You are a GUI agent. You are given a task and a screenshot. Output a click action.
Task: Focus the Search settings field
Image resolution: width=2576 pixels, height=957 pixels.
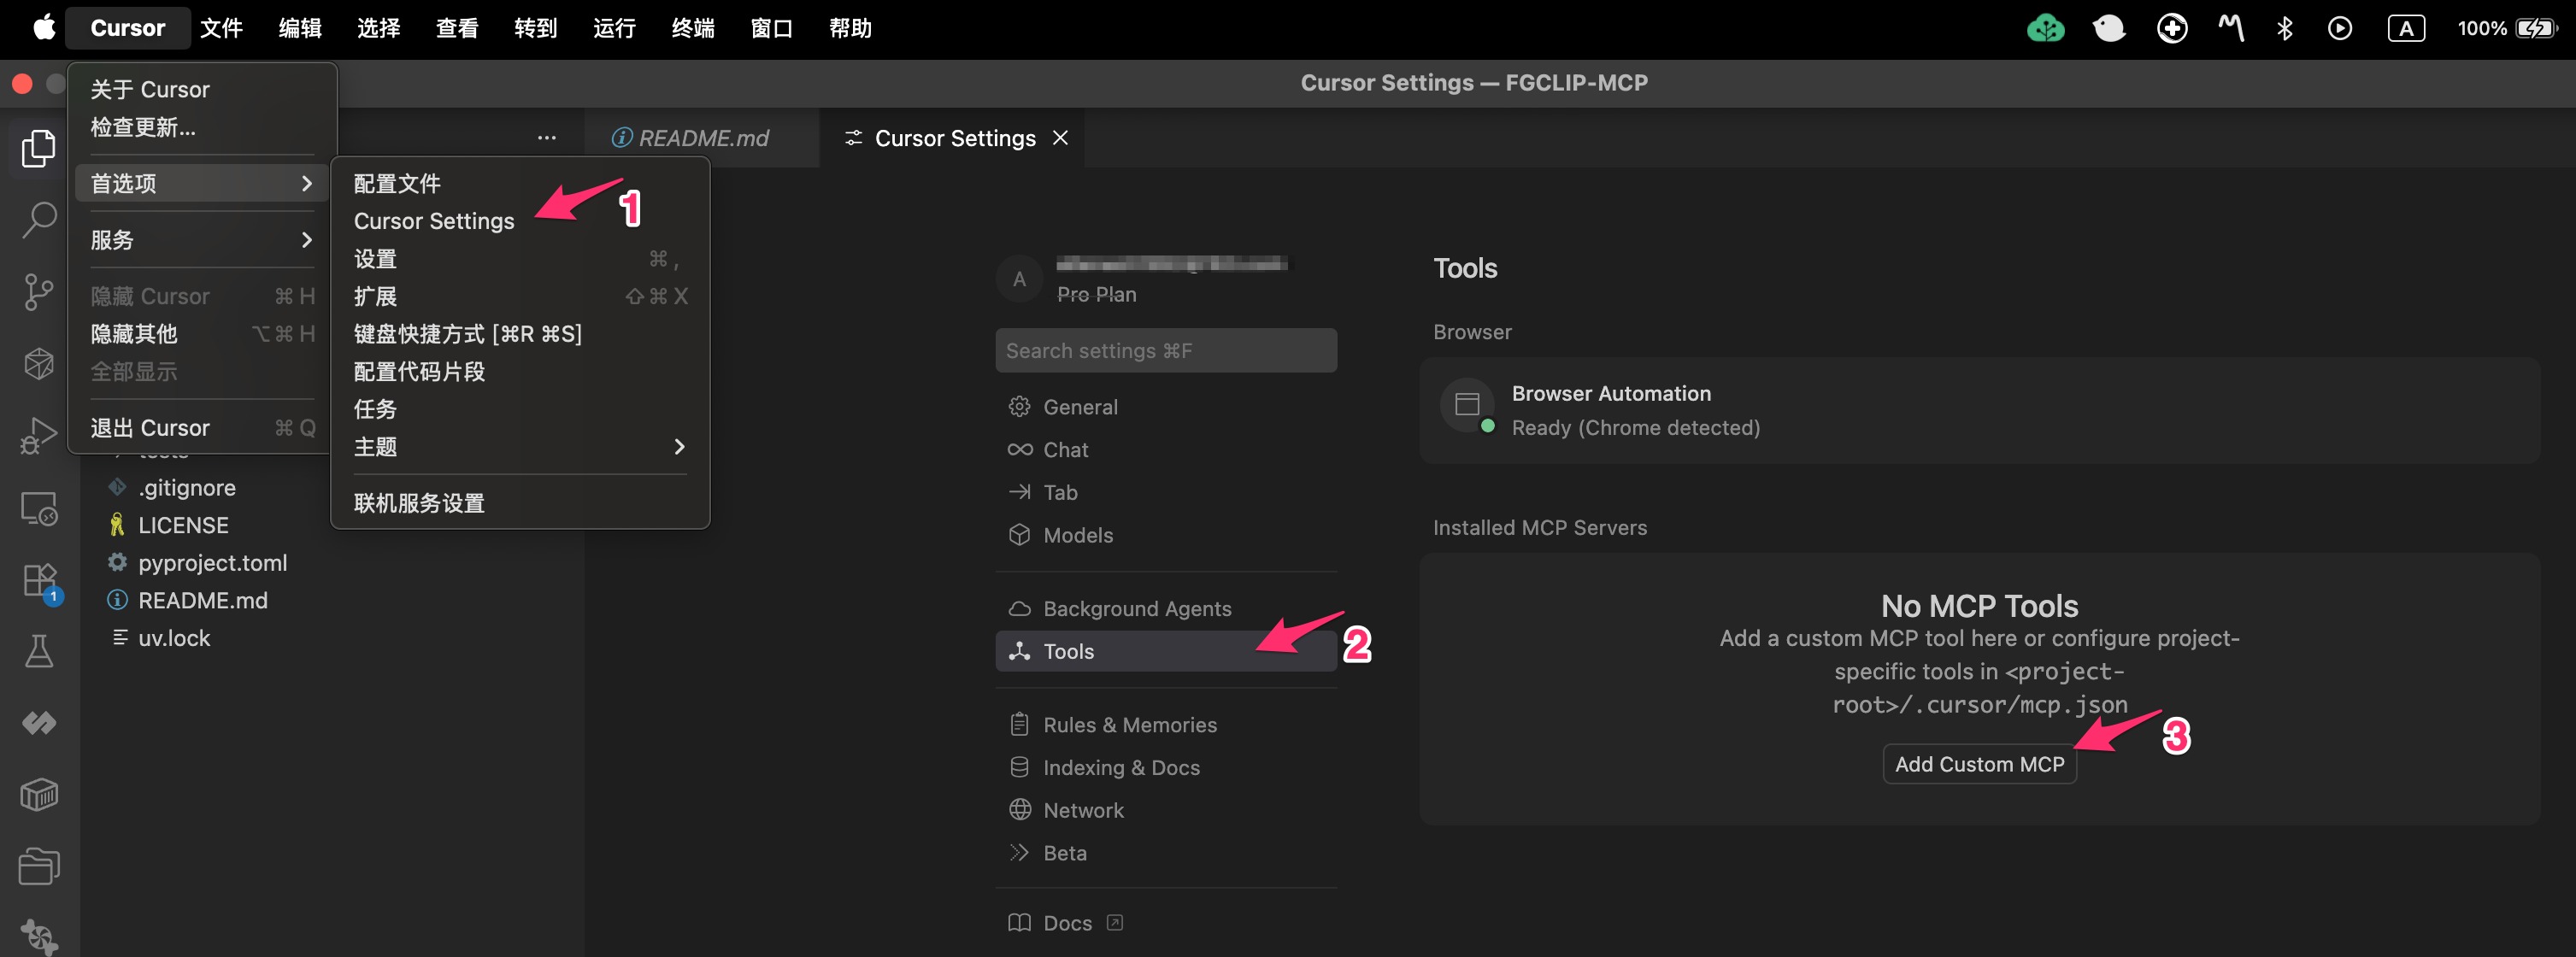[1166, 351]
